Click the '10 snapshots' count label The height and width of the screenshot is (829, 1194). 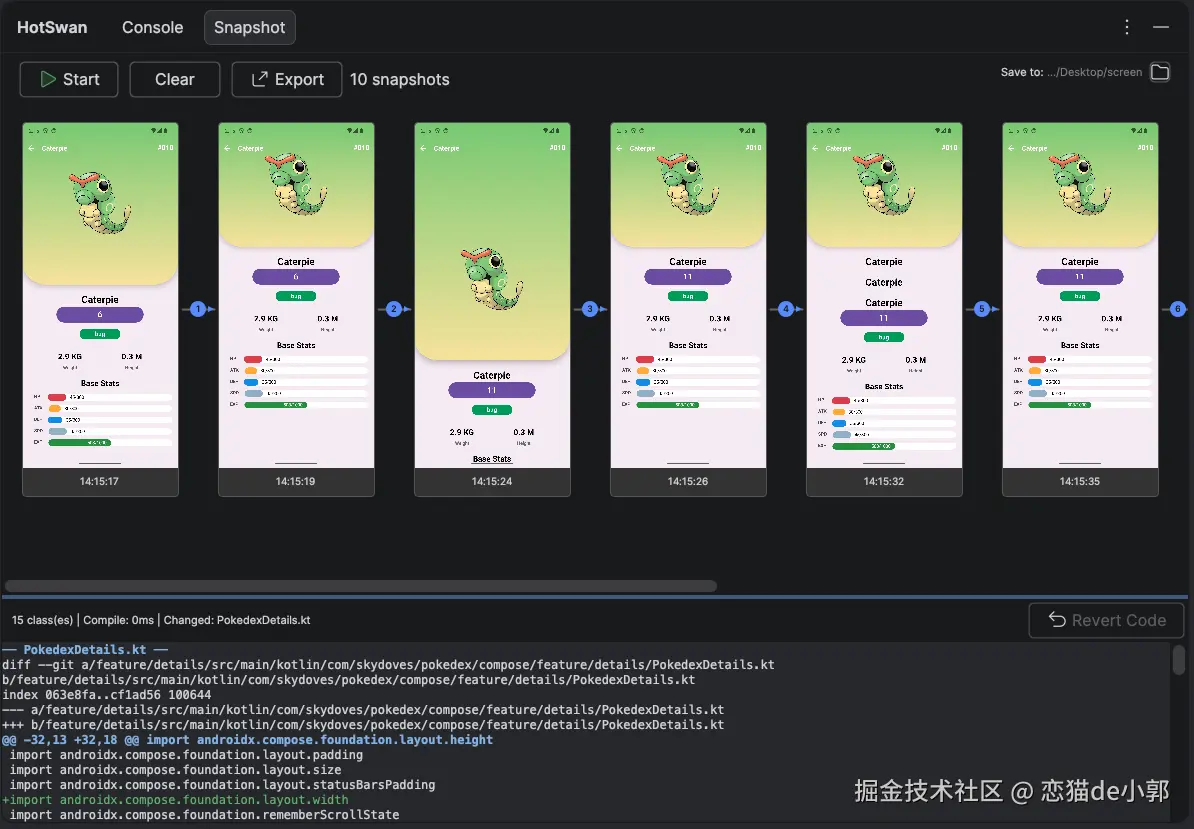(400, 79)
